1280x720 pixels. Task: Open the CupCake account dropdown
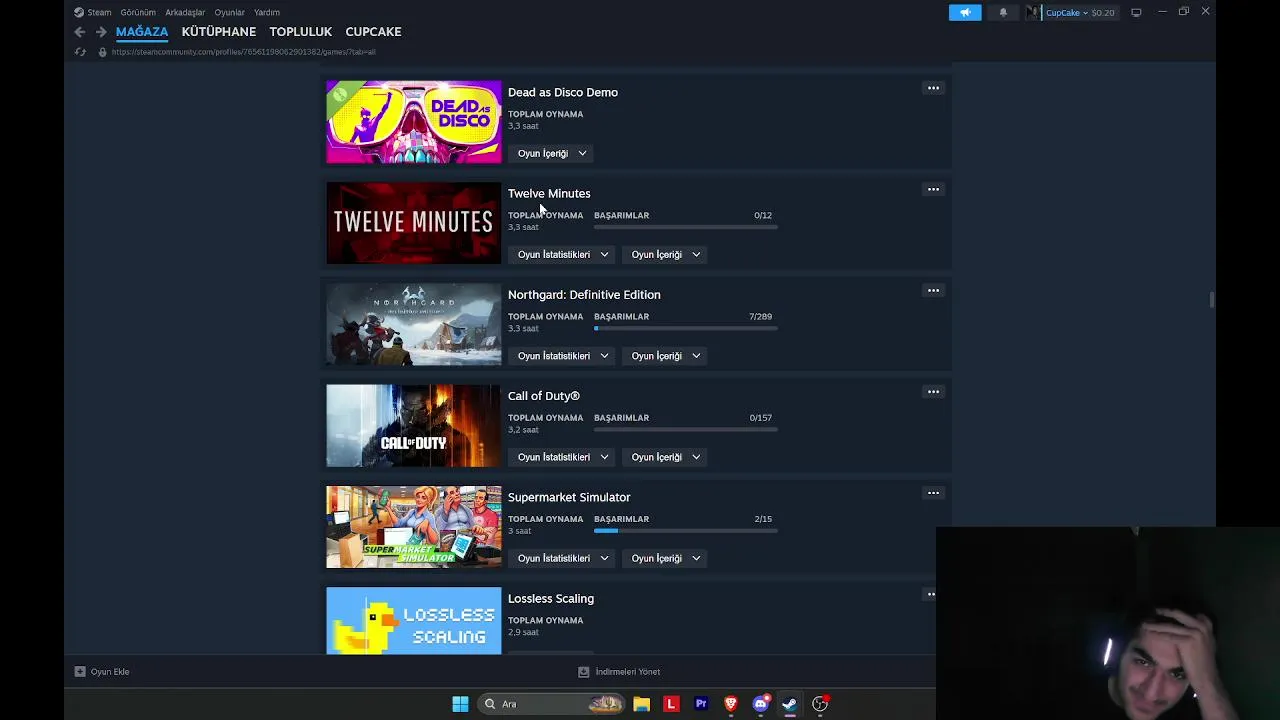click(1066, 13)
